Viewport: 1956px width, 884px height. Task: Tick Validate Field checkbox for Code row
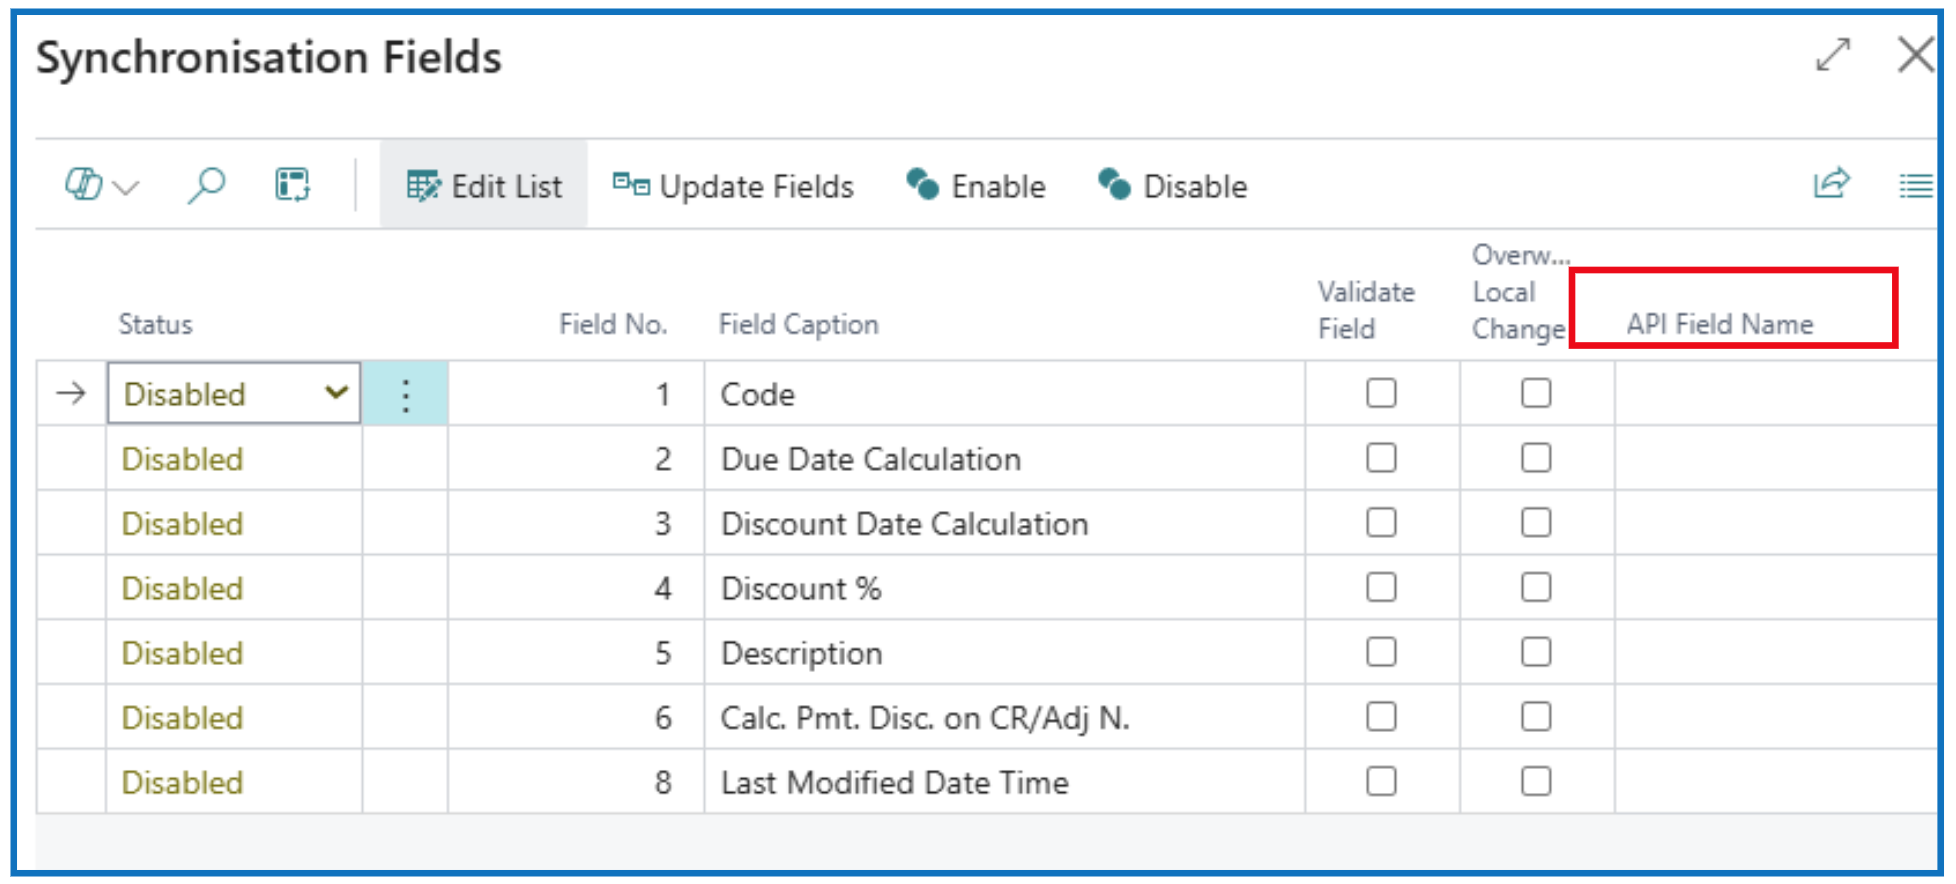[x=1381, y=394]
